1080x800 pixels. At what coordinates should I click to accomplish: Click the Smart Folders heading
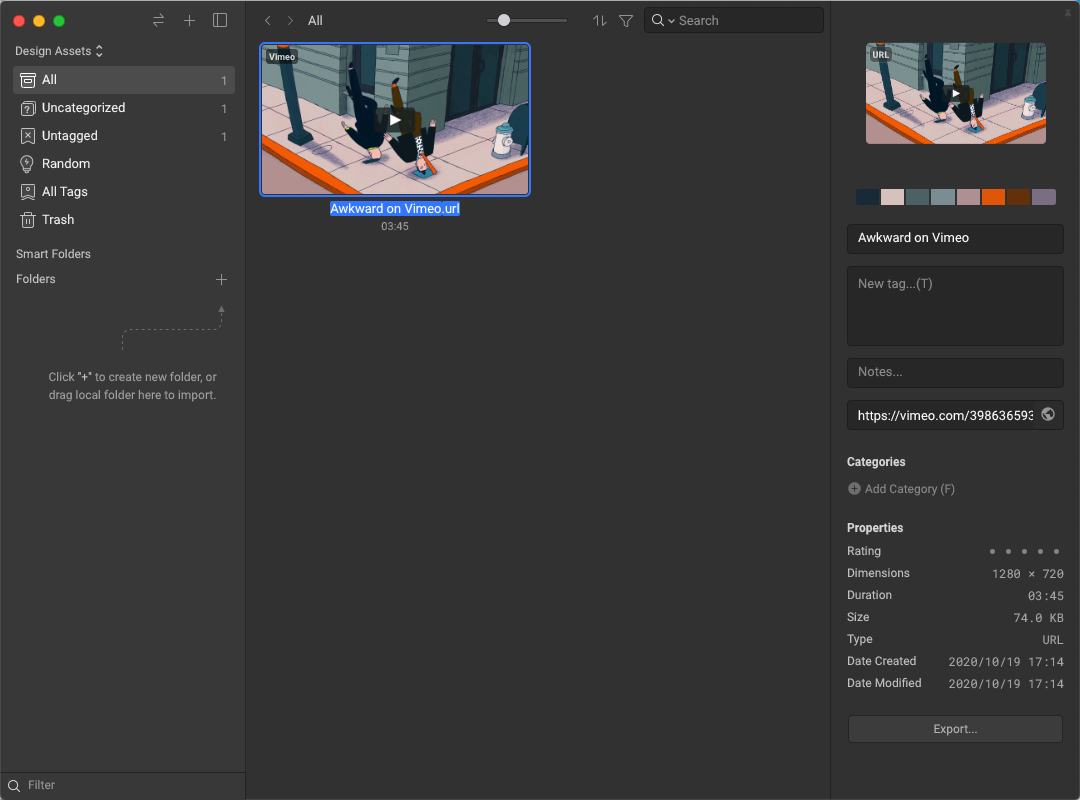click(54, 254)
